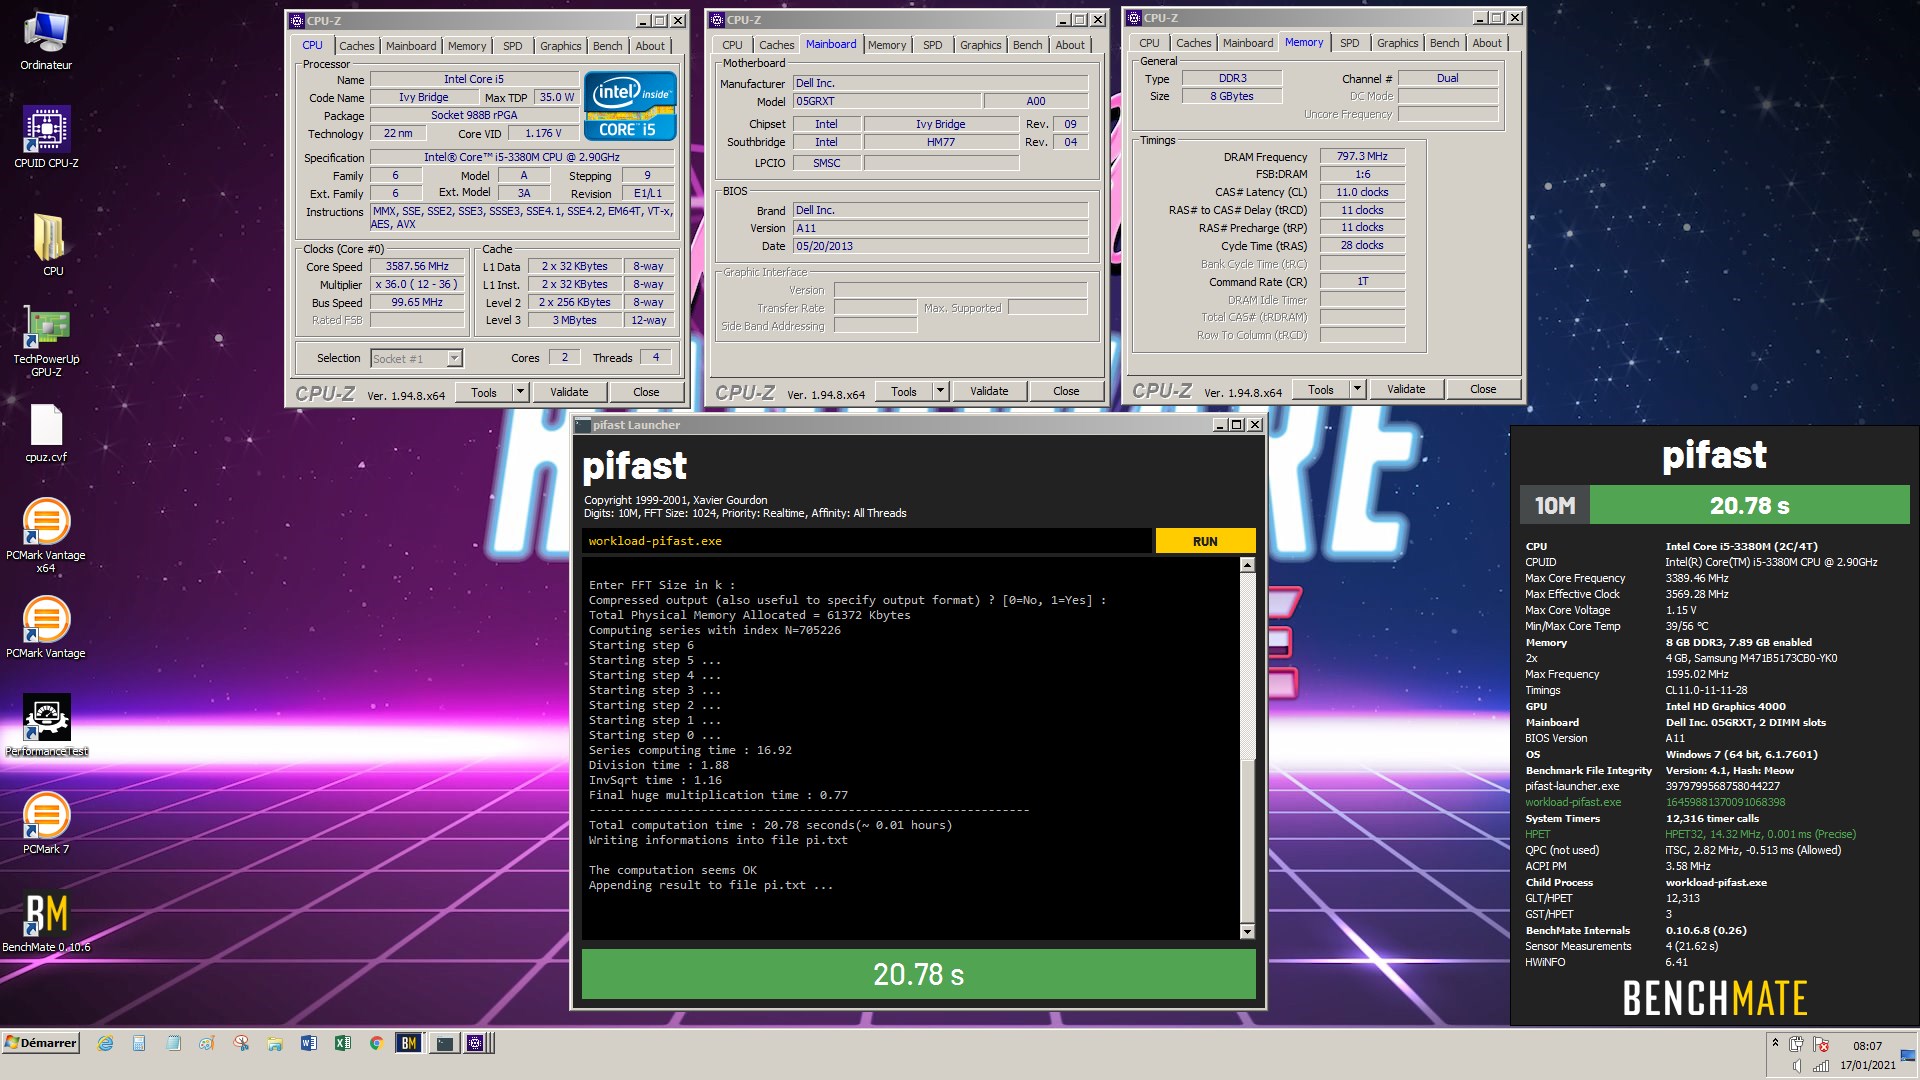
Task: Launch Chrome from the taskbar
Action: pyautogui.click(x=376, y=1043)
